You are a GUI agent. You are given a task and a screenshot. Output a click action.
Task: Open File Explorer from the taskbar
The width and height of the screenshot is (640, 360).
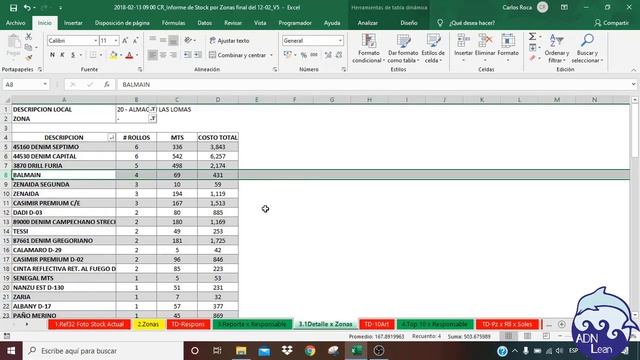(x=241, y=351)
